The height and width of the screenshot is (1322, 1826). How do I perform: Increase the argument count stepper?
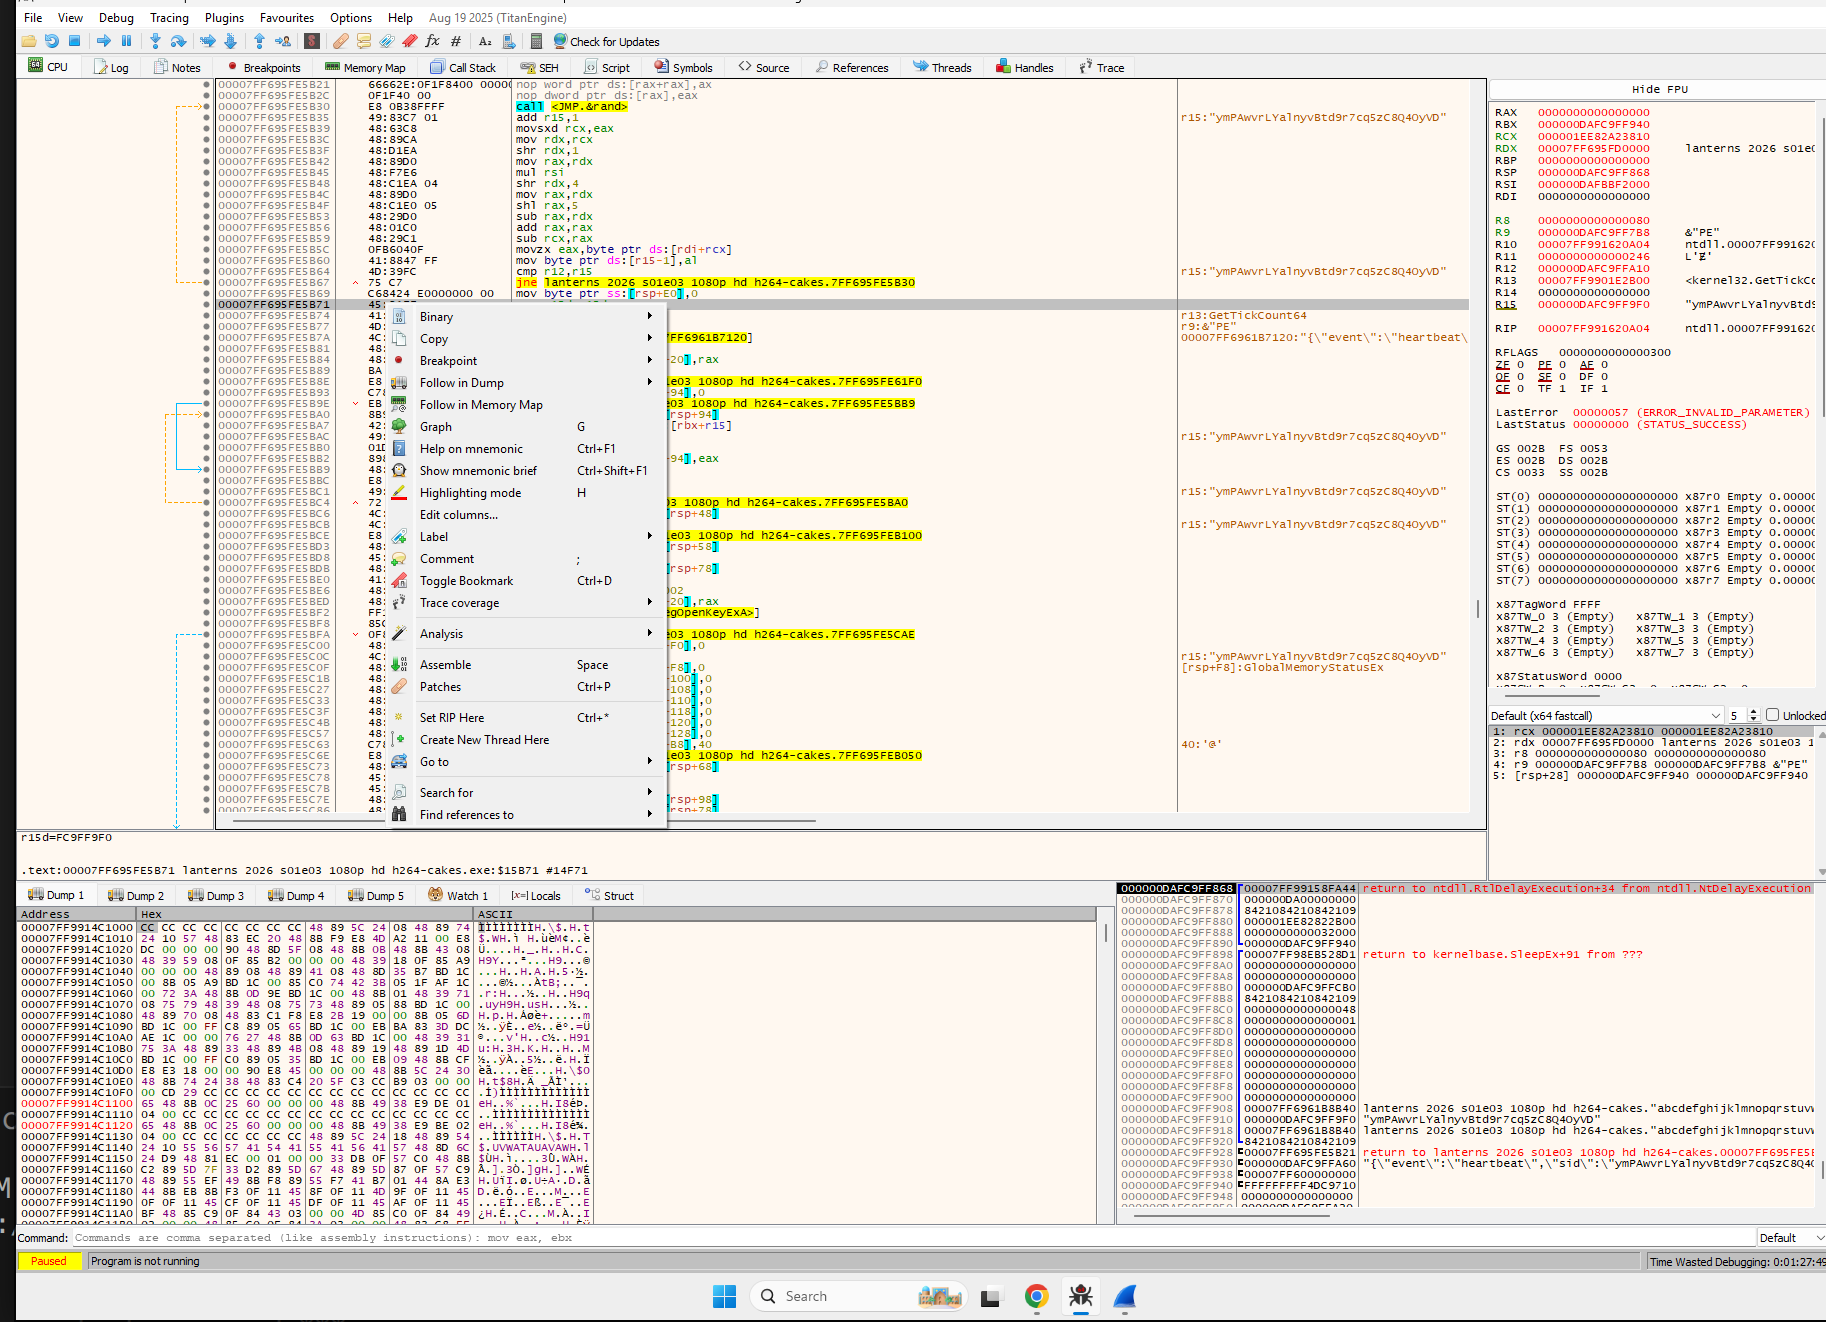point(1753,711)
